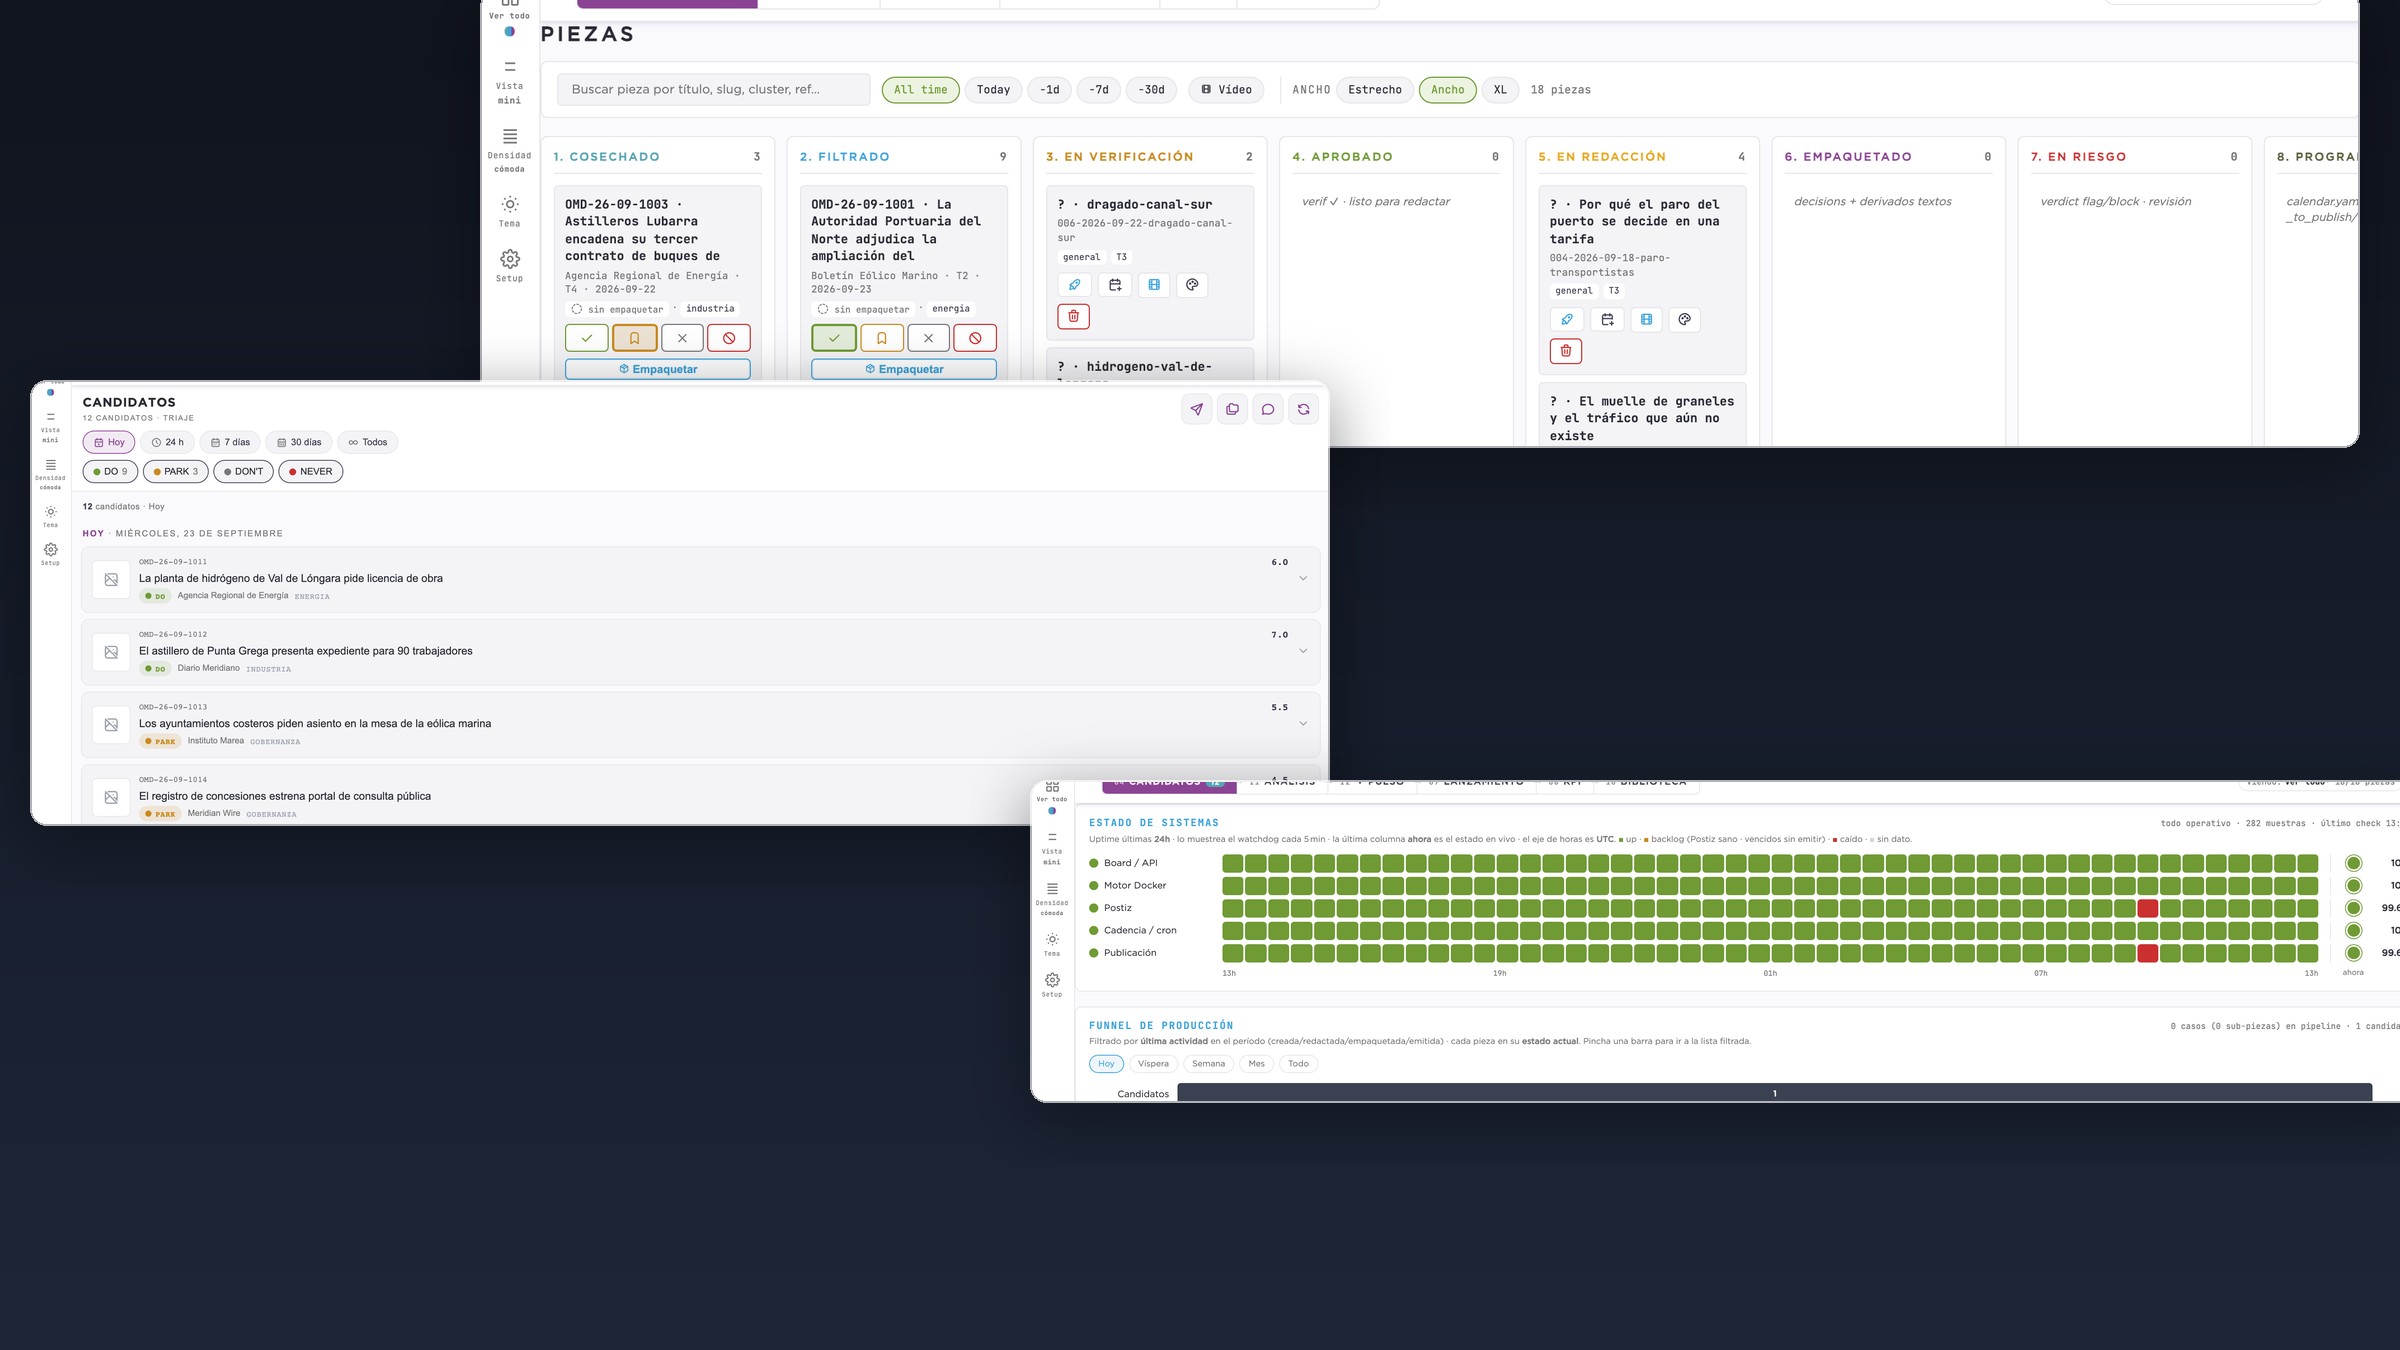Approve card OMD-26-09-1003 with the green check
Image resolution: width=2400 pixels, height=1350 pixels.
587,338
